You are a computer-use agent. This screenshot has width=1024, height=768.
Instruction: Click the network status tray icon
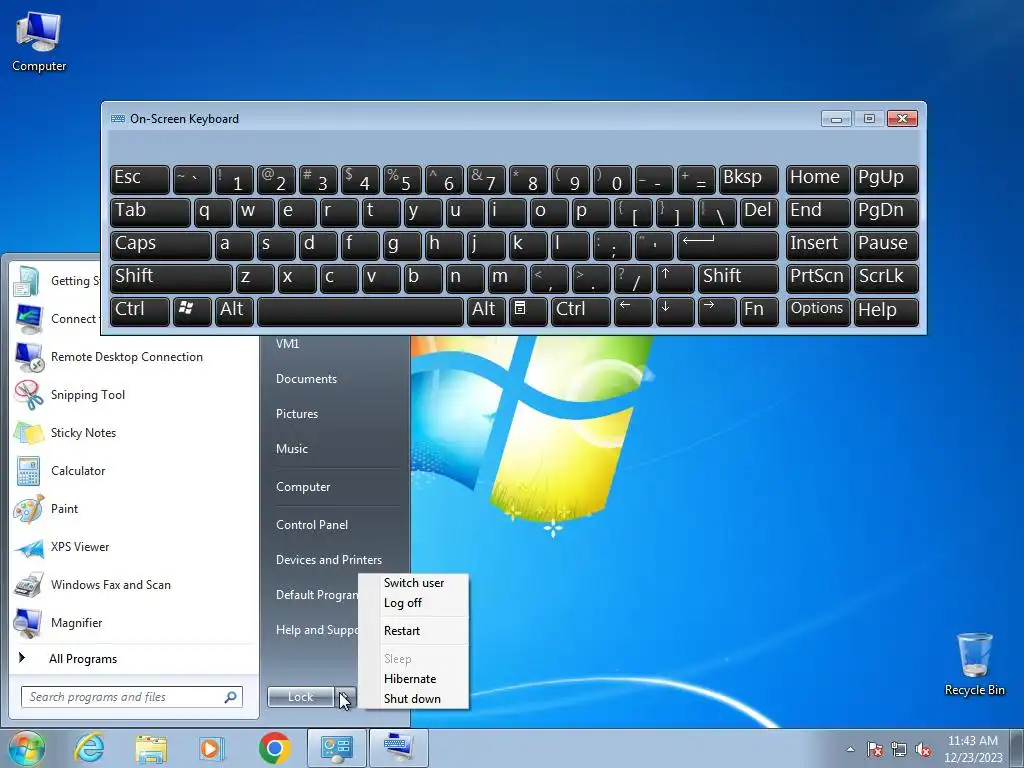(899, 749)
